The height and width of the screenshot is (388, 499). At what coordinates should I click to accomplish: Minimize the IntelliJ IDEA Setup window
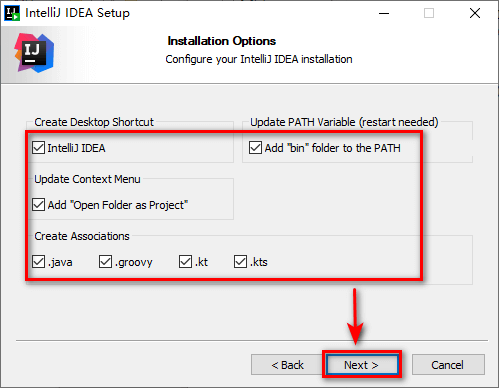(x=384, y=13)
